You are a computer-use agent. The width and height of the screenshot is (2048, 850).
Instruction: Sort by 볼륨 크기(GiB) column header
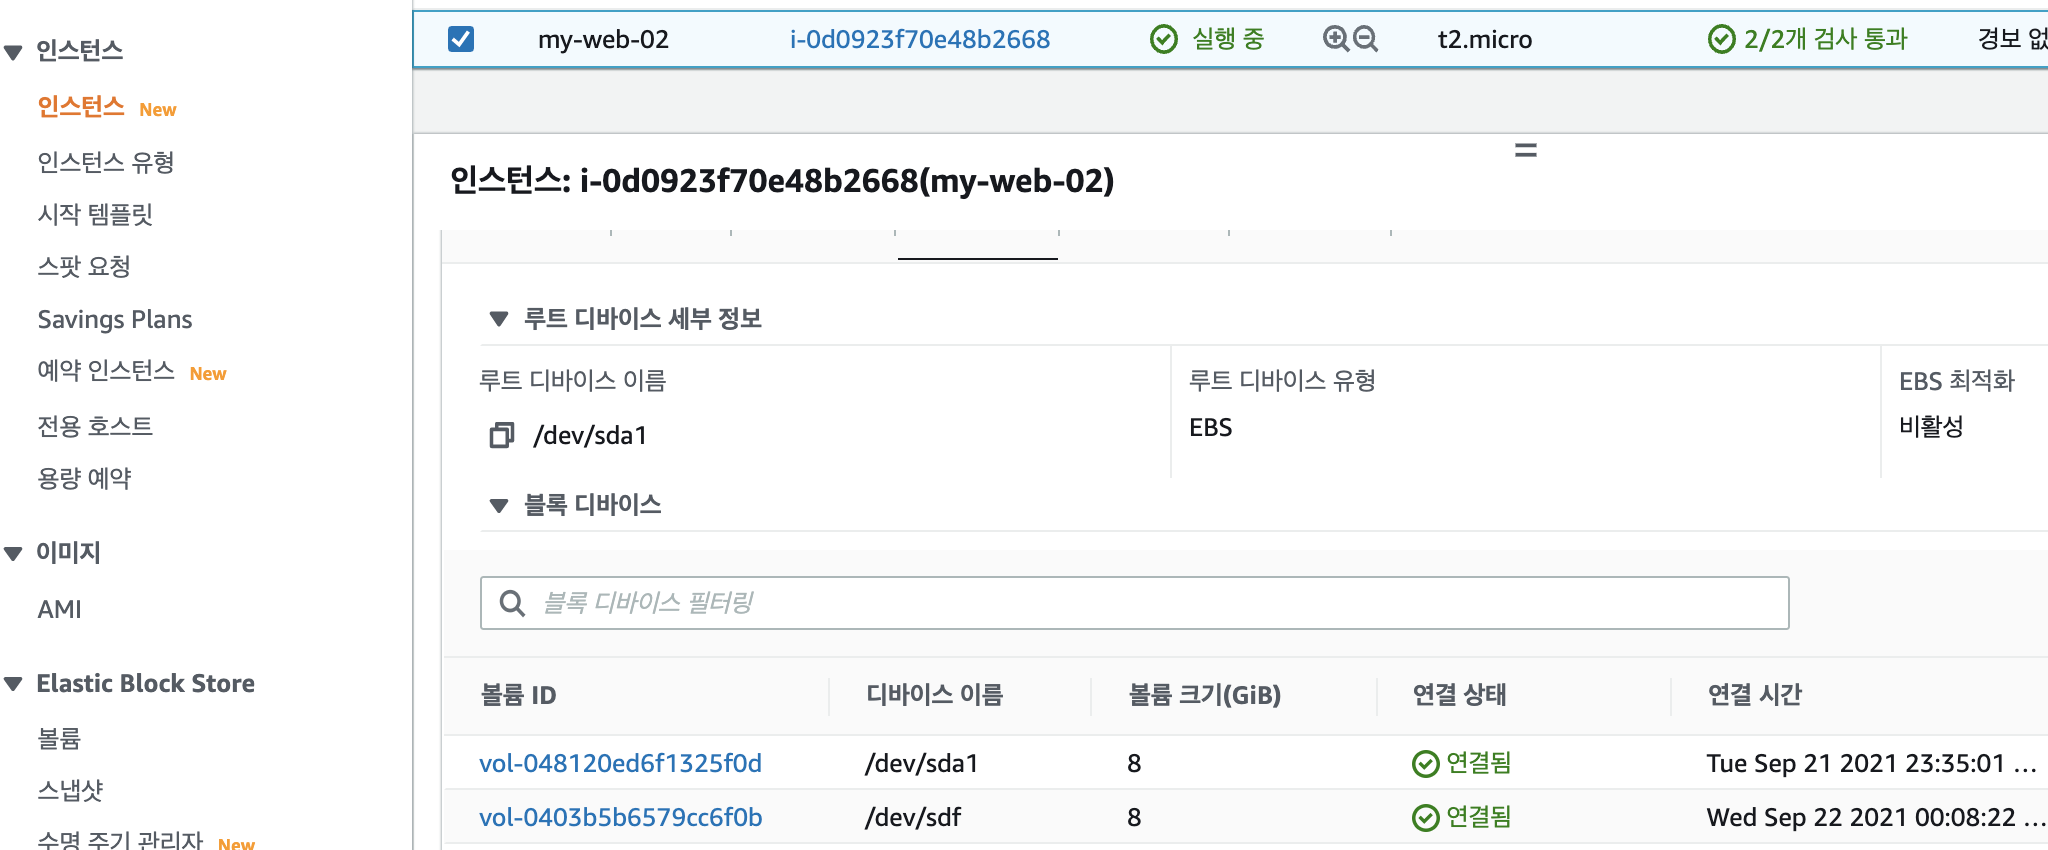tap(1205, 695)
